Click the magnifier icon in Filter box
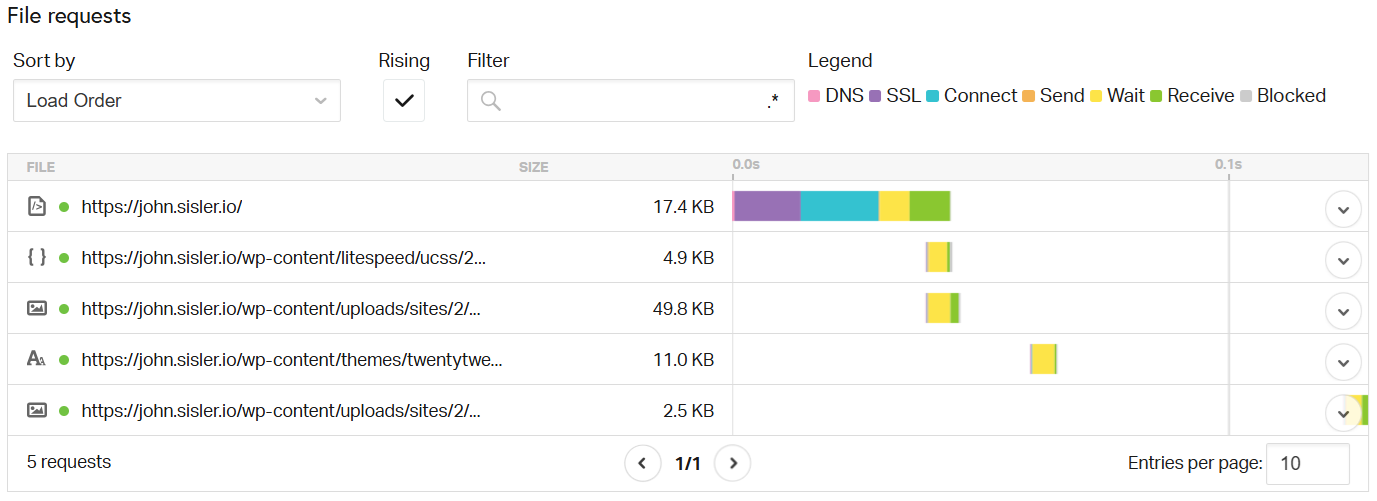 pos(490,101)
